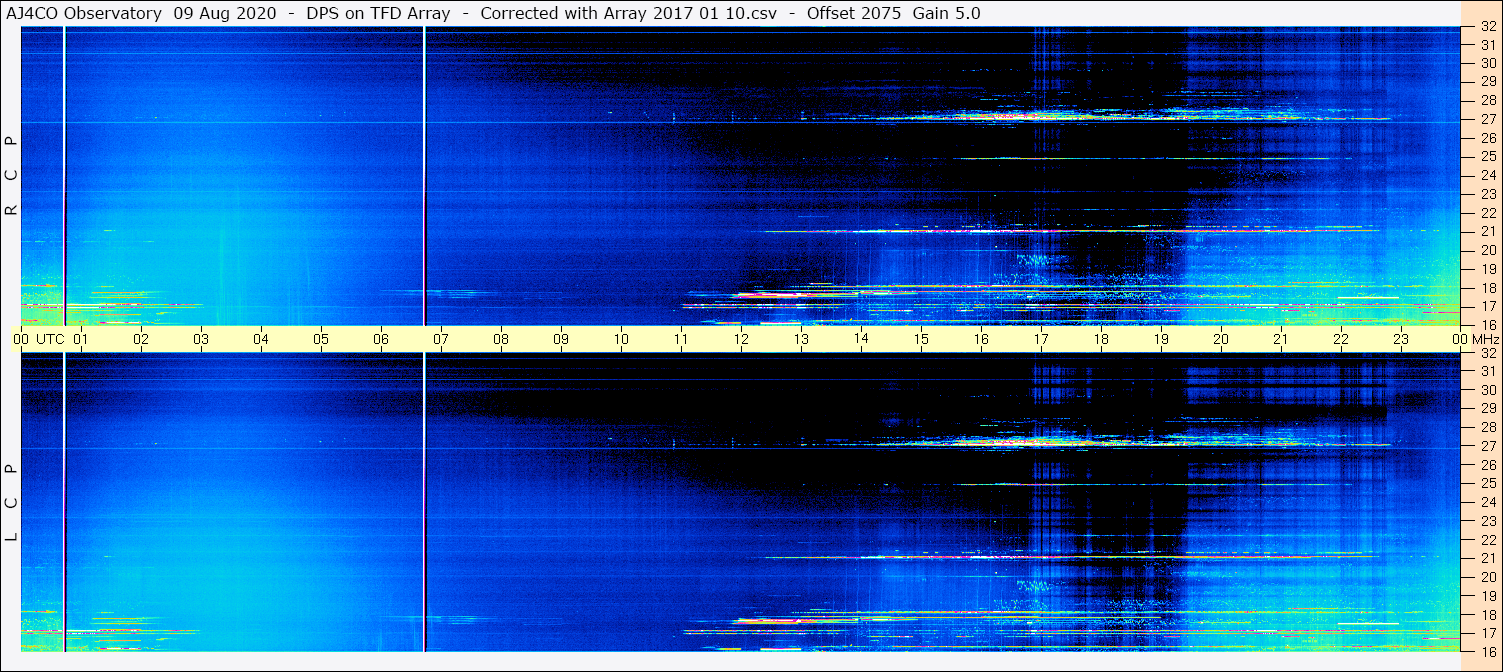Click the 27 MHz label of RCP panel
The height and width of the screenshot is (672, 1503).
click(1488, 119)
